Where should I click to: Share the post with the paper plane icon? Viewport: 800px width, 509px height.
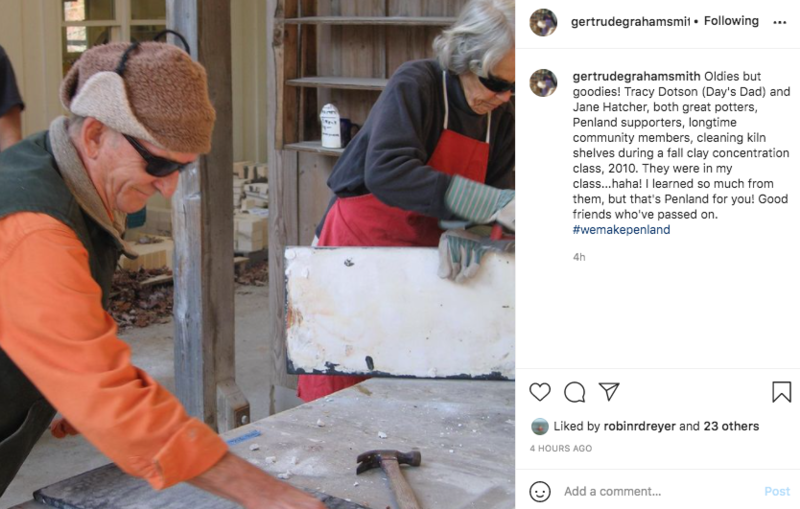[x=609, y=391]
